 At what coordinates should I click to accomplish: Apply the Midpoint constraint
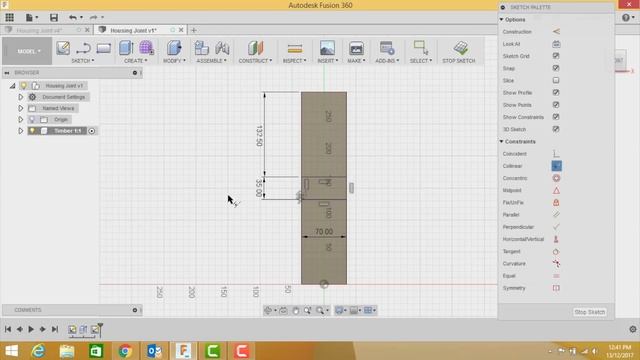(556, 191)
